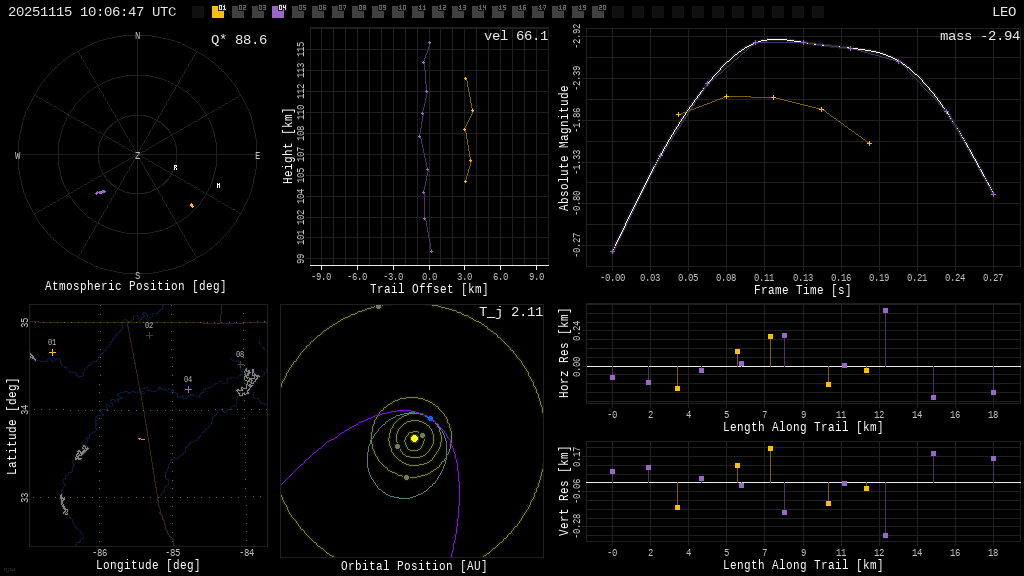The image size is (1024, 576).
Task: Select the gray station 10 box
Action: point(398,12)
